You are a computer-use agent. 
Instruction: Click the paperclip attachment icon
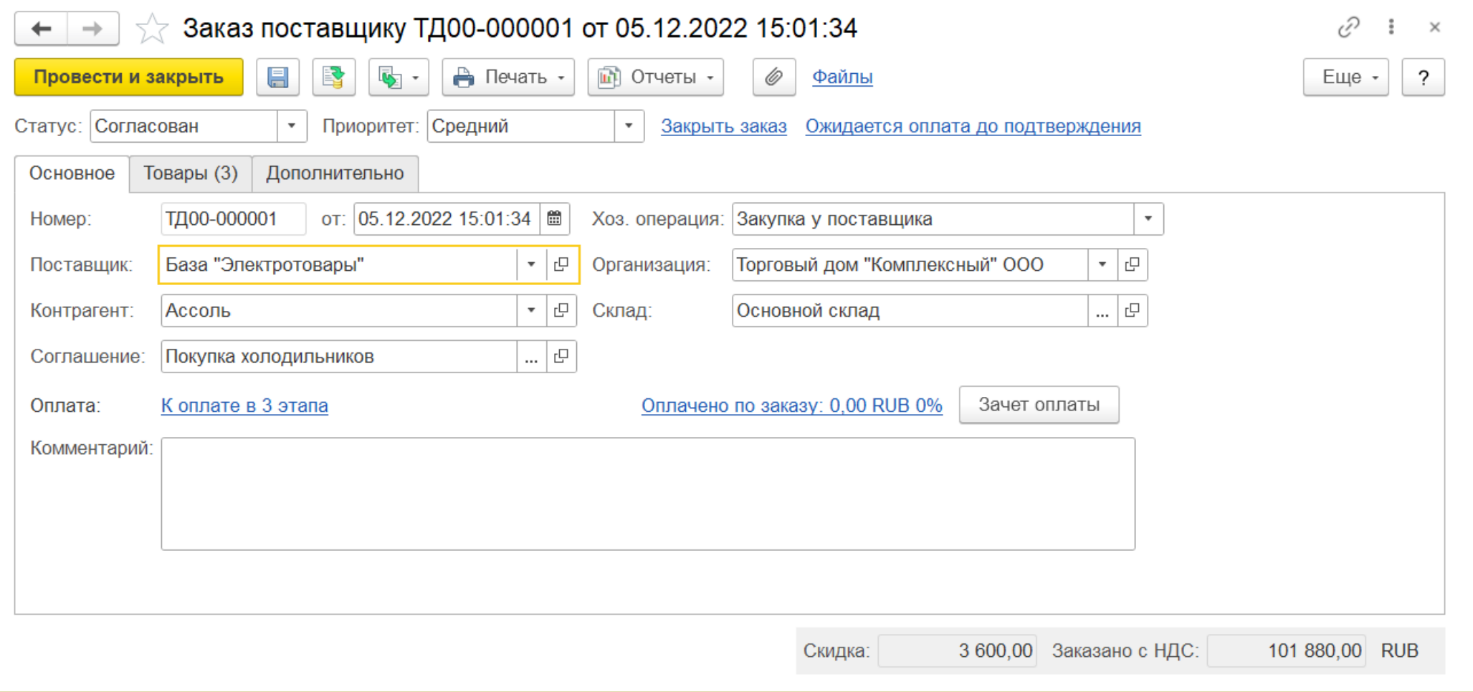[x=773, y=78]
